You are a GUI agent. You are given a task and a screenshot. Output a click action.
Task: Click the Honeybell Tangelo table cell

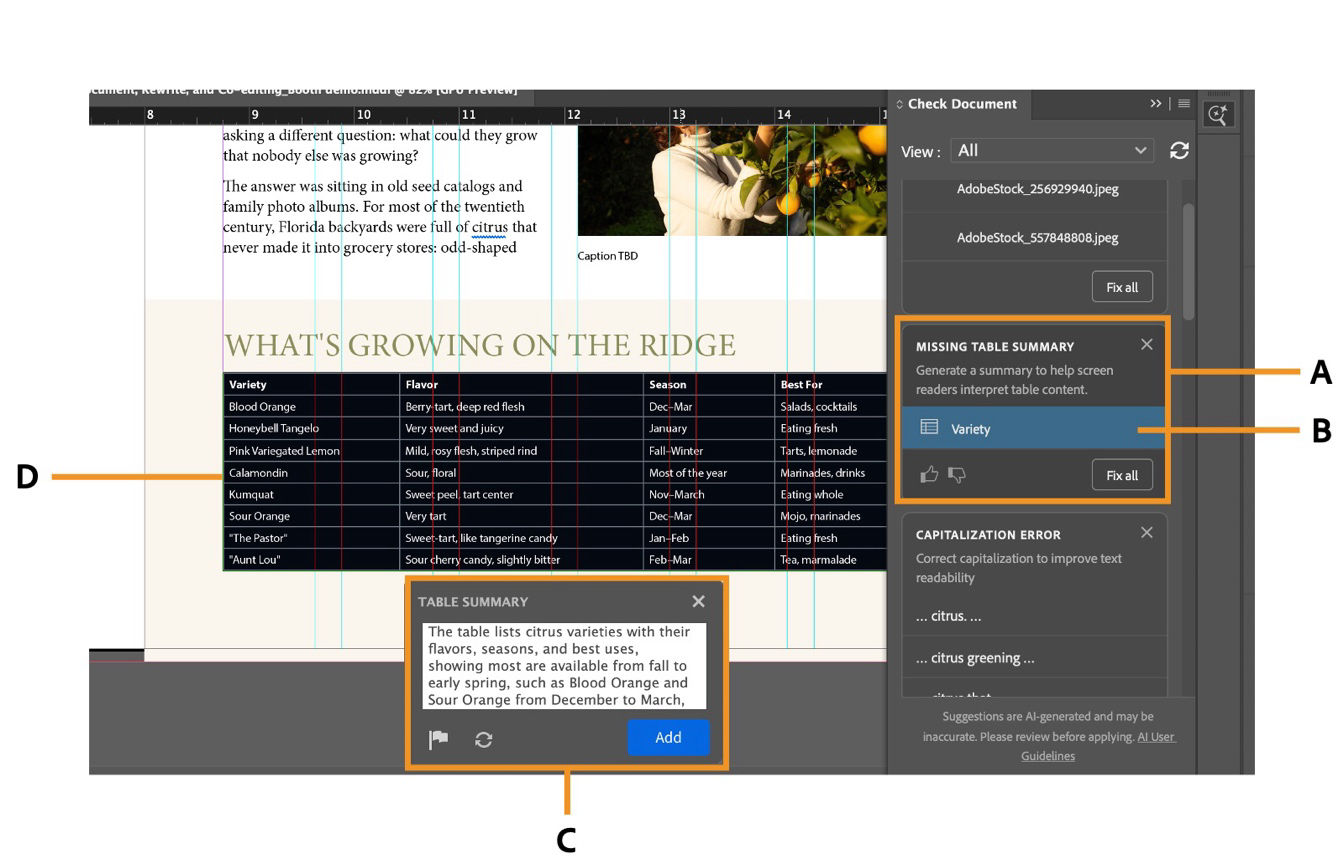pyautogui.click(x=311, y=428)
